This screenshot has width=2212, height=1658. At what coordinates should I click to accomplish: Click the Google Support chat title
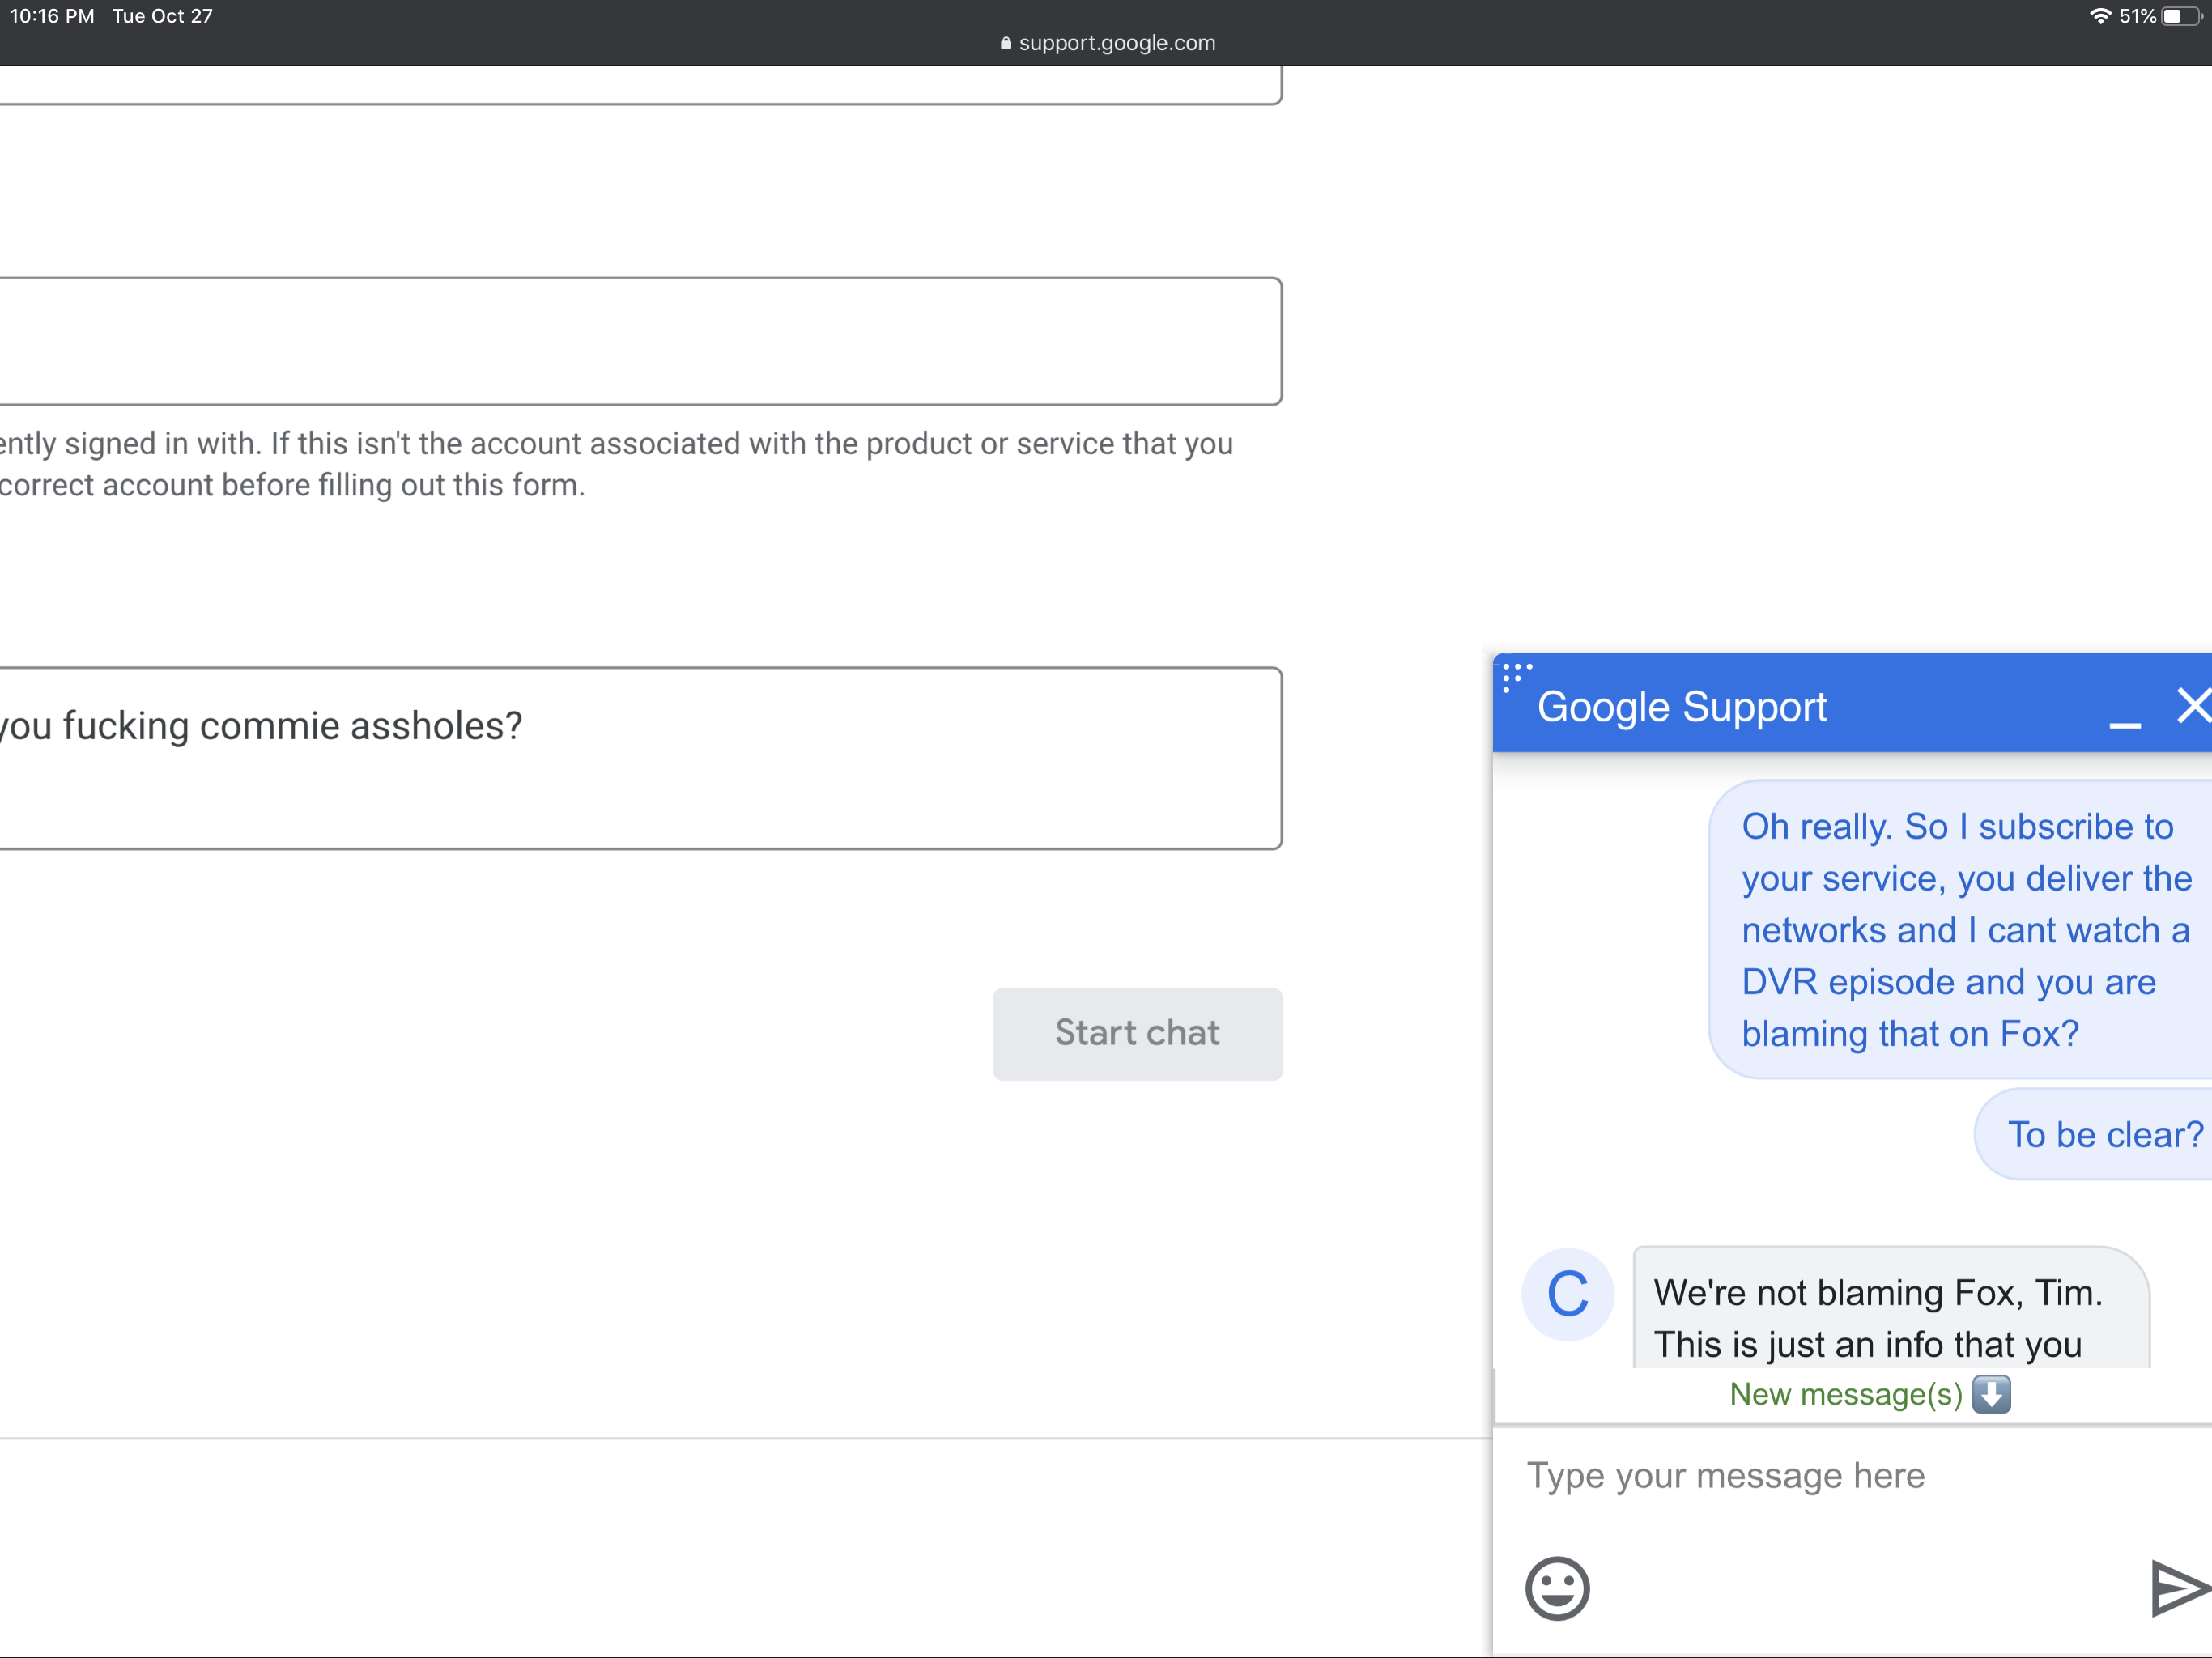[x=1681, y=707]
